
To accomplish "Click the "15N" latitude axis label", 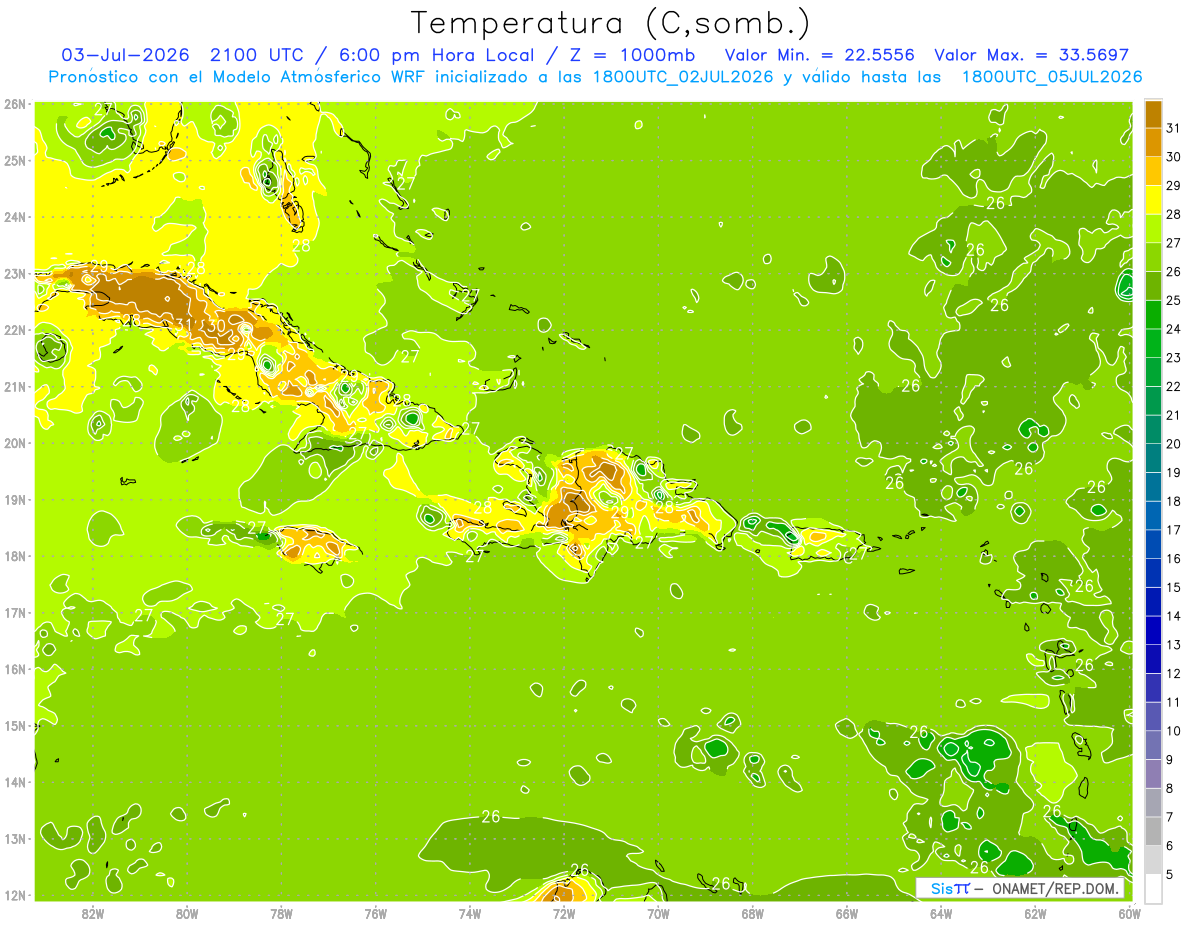I will click(x=15, y=725).
